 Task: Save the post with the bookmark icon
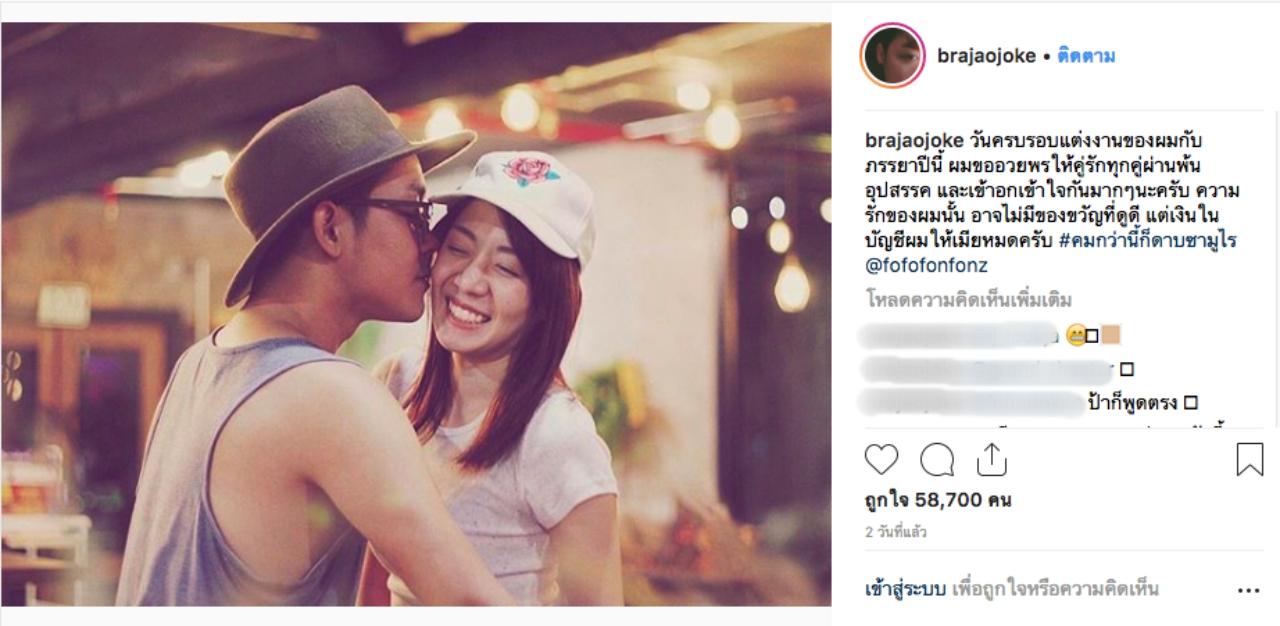tap(1249, 459)
